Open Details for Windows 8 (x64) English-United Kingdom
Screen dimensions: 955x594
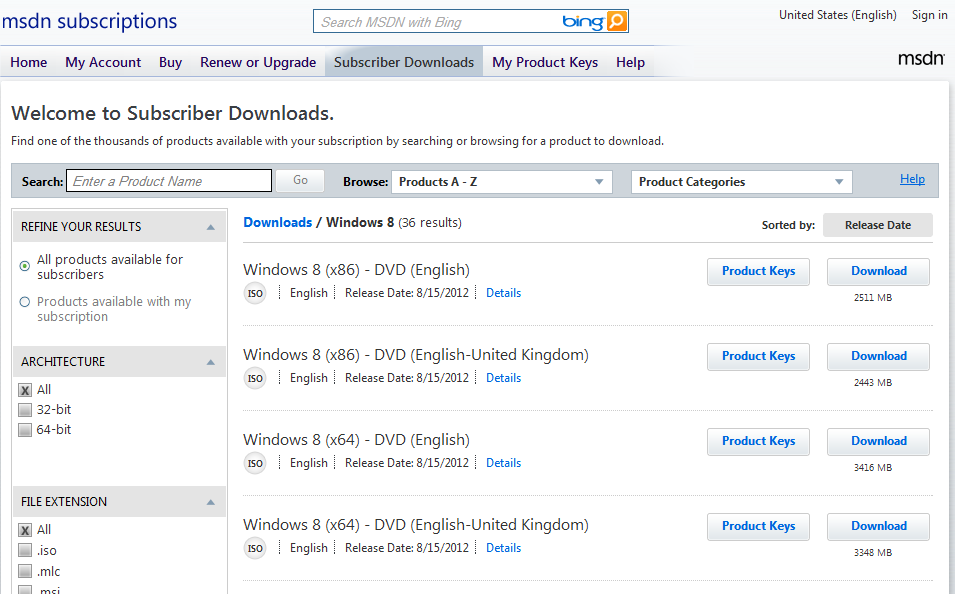[x=504, y=548]
